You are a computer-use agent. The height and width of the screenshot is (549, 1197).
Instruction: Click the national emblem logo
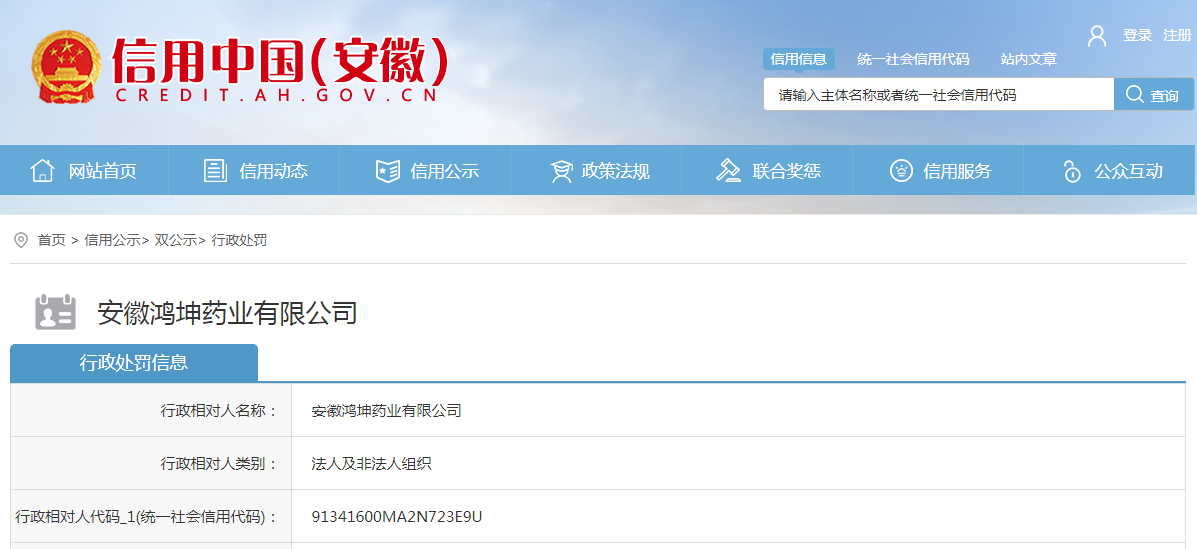66,66
